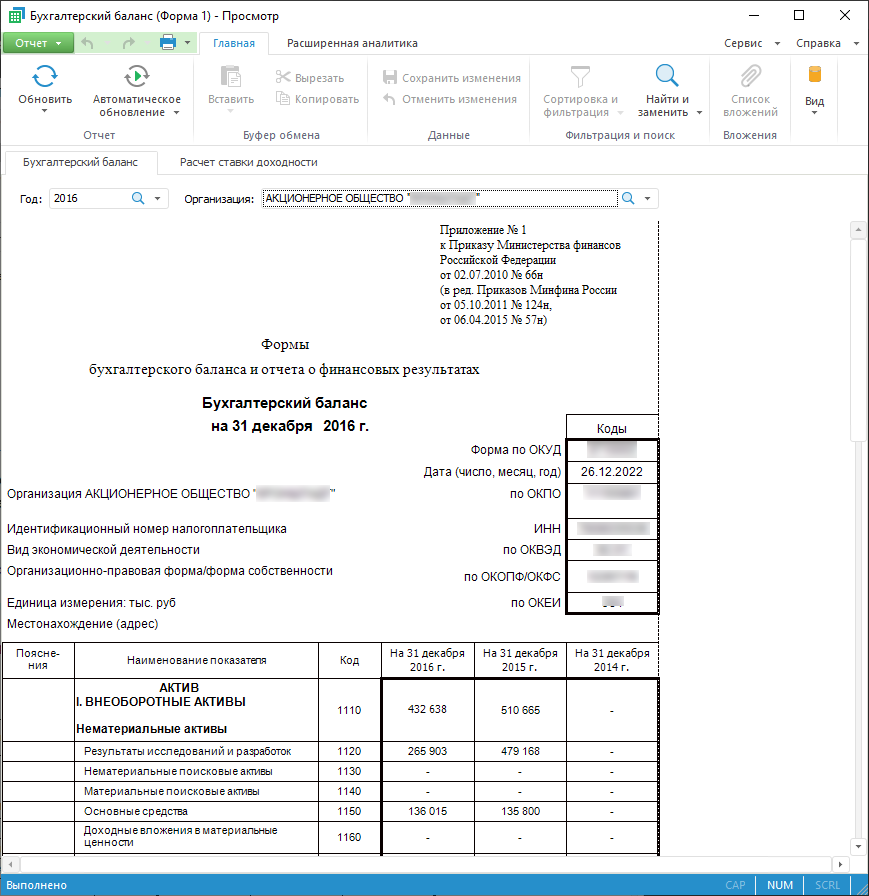The width and height of the screenshot is (869, 896).
Task: Expand the Вид dropdown arrow
Action: [x=815, y=113]
